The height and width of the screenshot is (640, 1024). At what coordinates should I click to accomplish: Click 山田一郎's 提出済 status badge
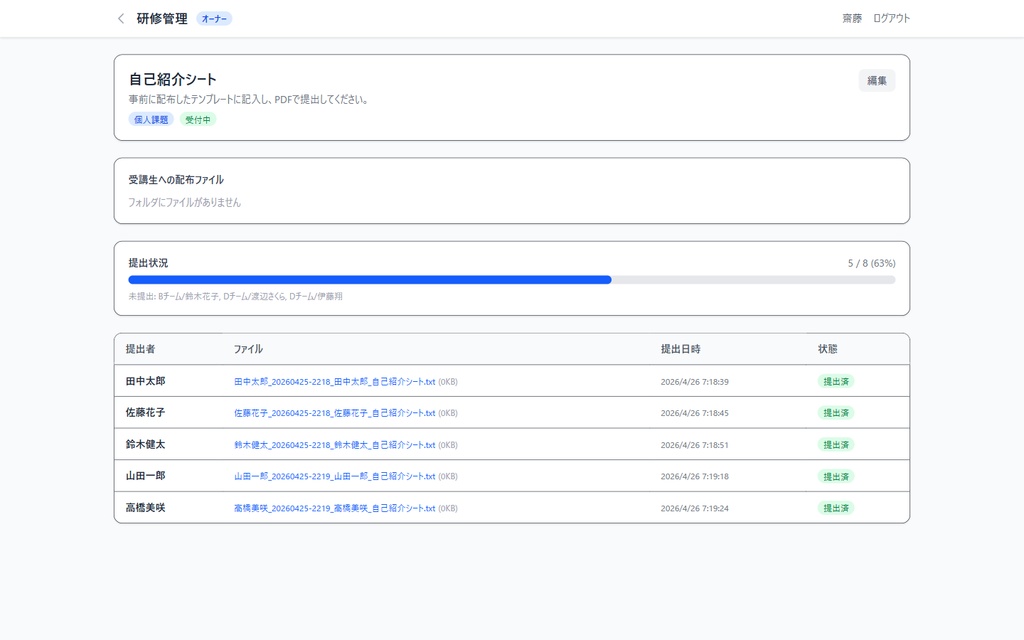click(x=836, y=476)
